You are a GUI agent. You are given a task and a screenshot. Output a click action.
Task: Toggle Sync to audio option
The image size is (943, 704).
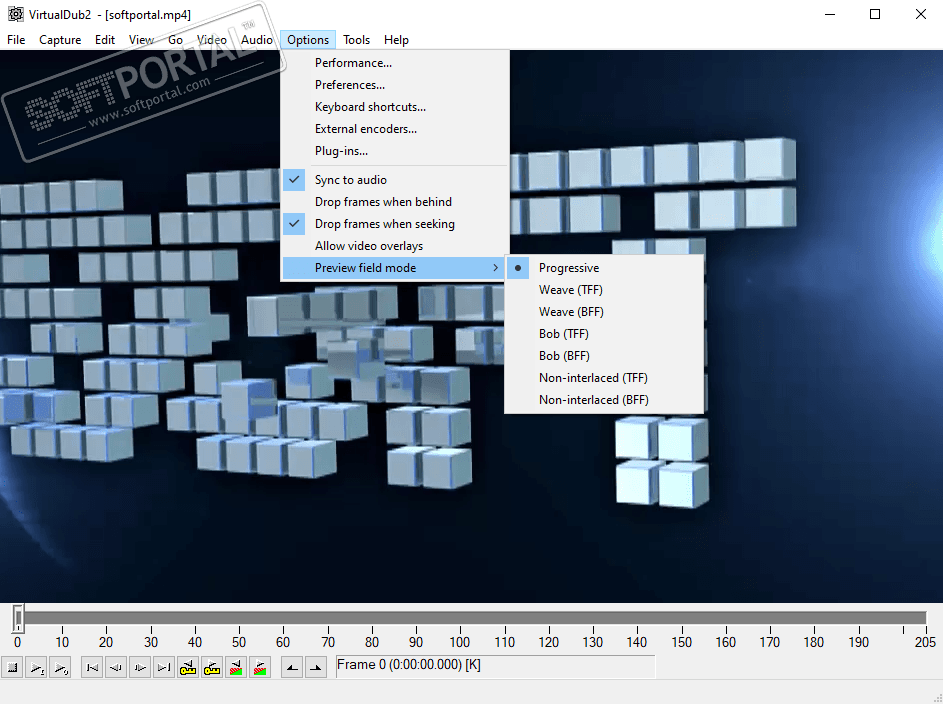[x=395, y=180]
